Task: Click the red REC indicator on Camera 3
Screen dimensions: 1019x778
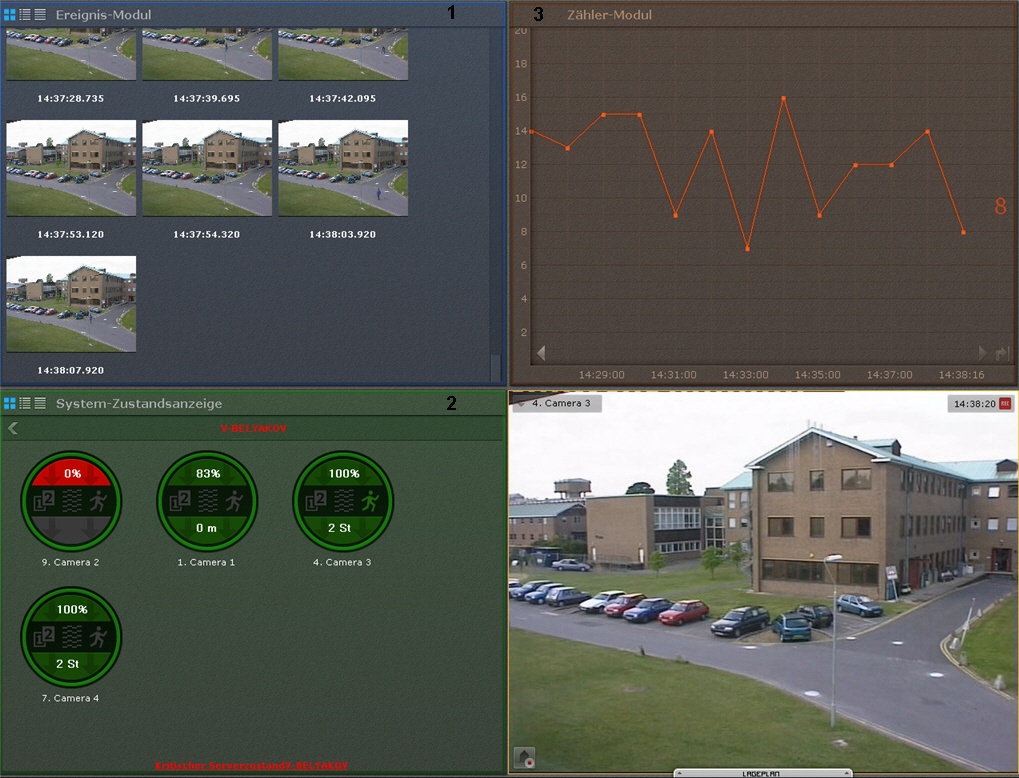Action: pyautogui.click(x=1005, y=404)
